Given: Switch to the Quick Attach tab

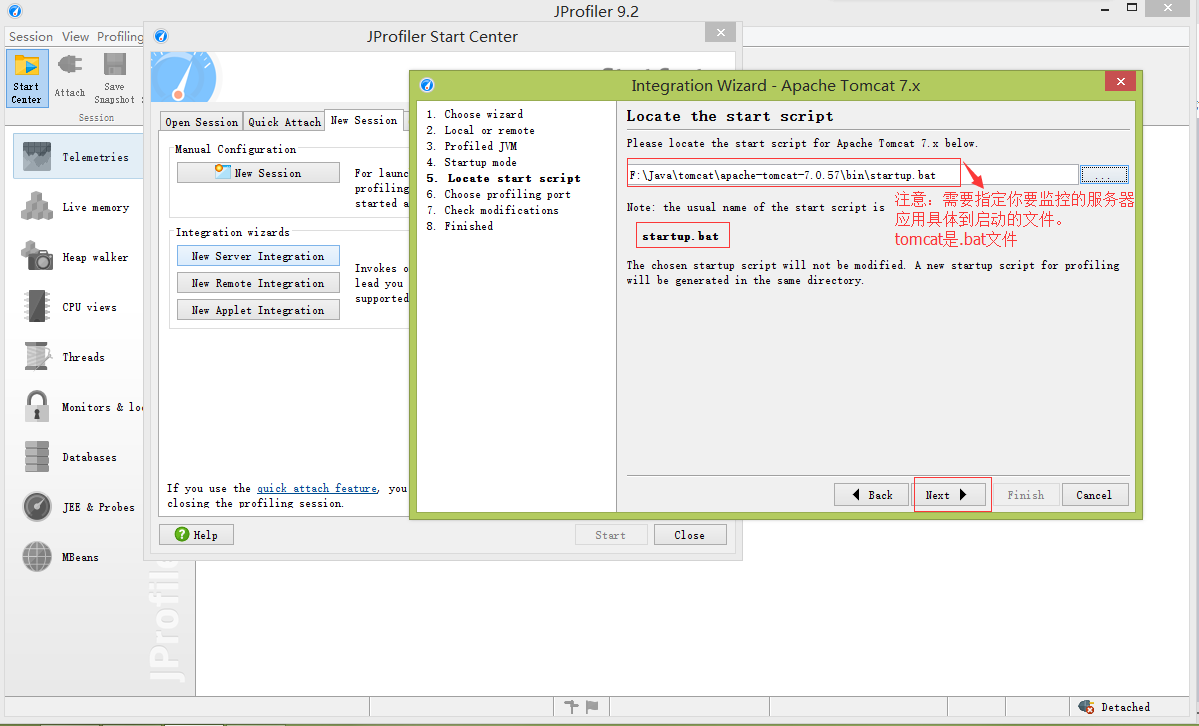Looking at the screenshot, I should point(284,122).
